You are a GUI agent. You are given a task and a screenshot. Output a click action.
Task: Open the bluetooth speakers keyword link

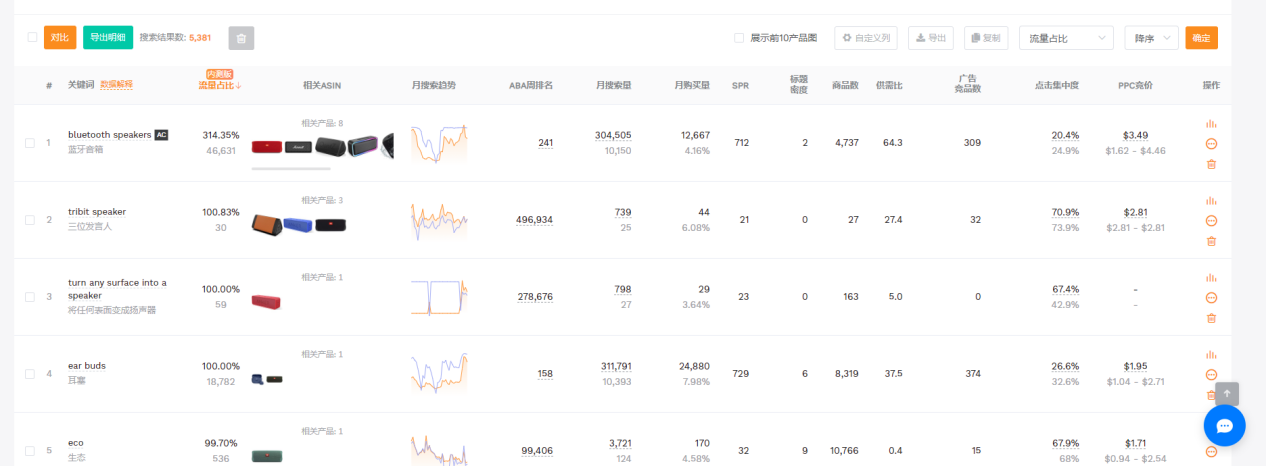[x=110, y=134]
